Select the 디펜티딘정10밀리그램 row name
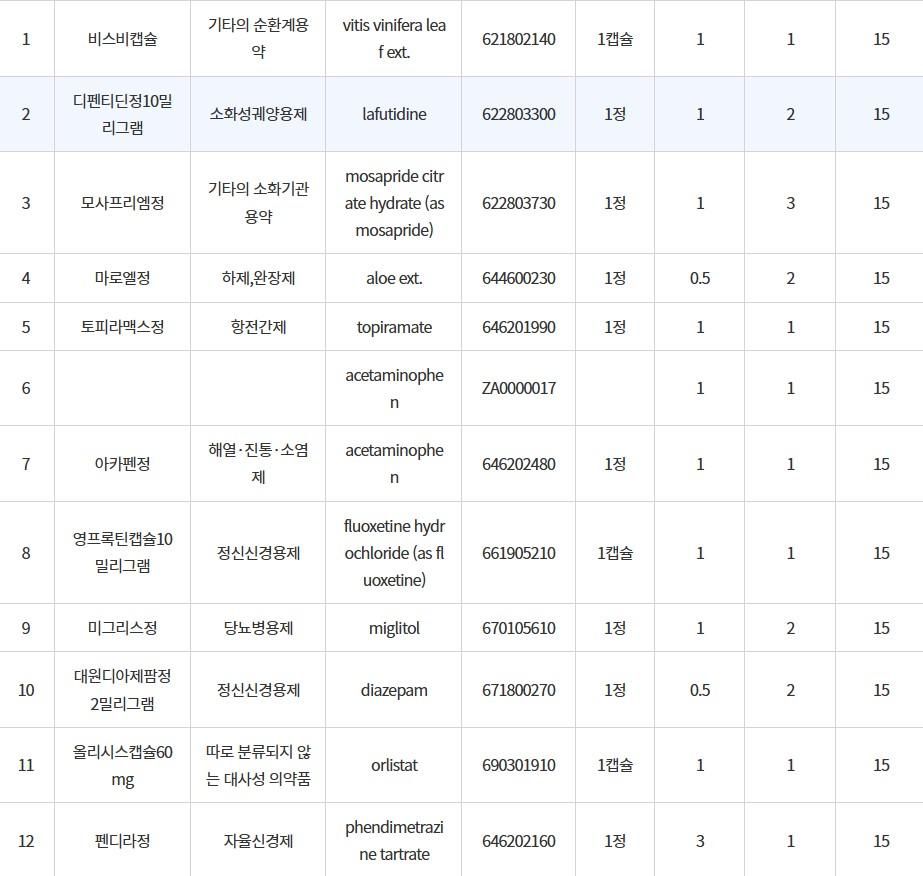The width and height of the screenshot is (923, 876). pos(122,114)
